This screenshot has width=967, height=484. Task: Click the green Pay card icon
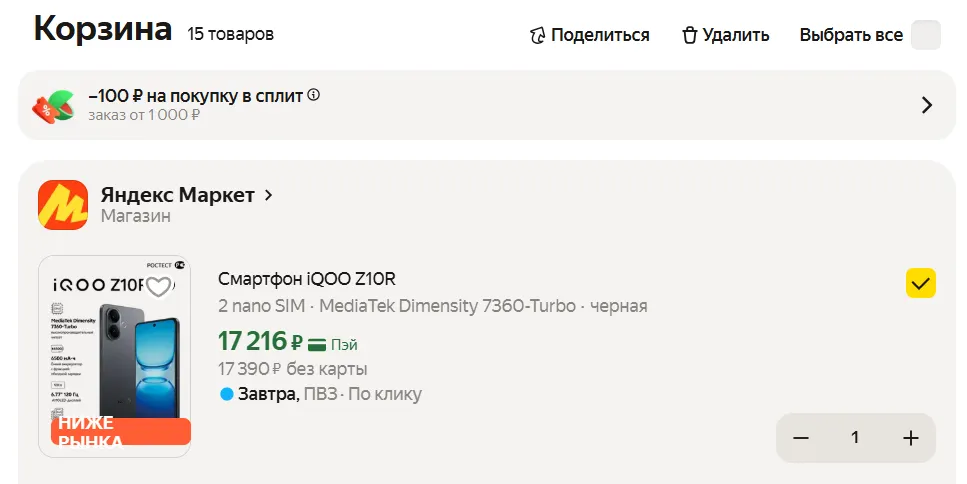click(x=318, y=344)
